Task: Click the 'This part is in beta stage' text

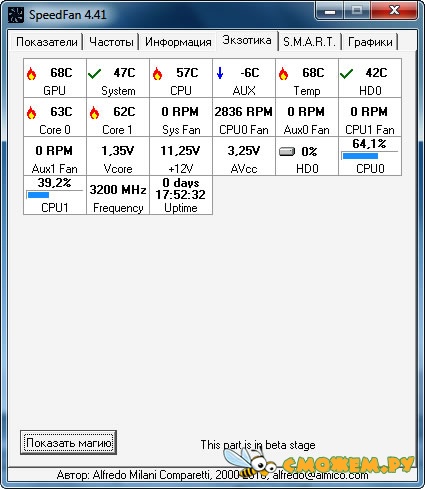Action: (258, 445)
